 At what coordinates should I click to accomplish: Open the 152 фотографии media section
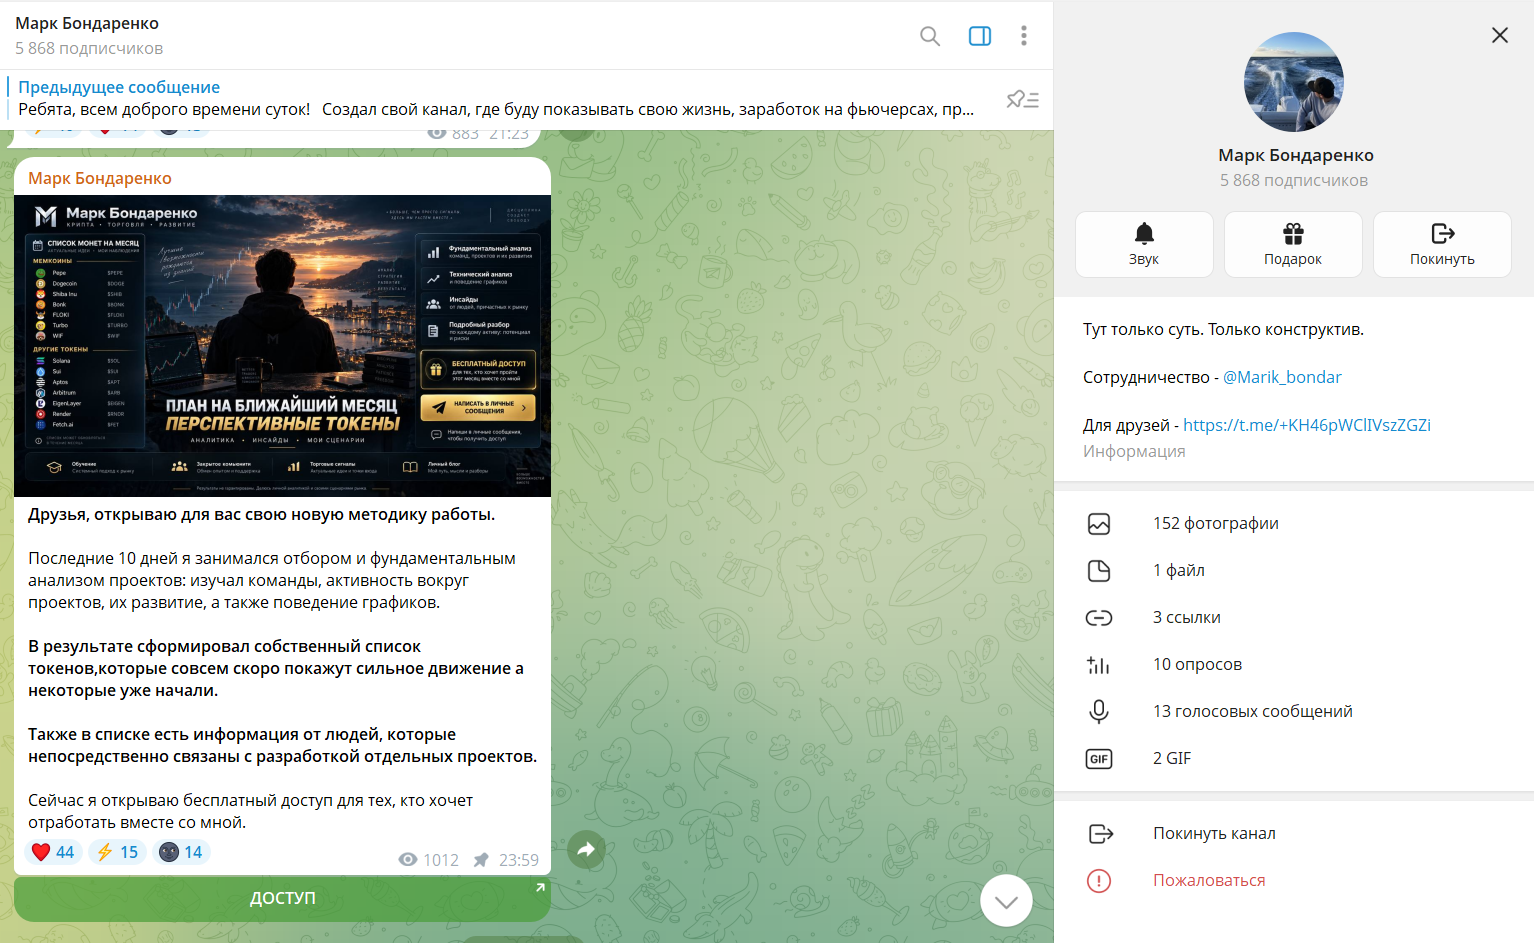click(1294, 523)
